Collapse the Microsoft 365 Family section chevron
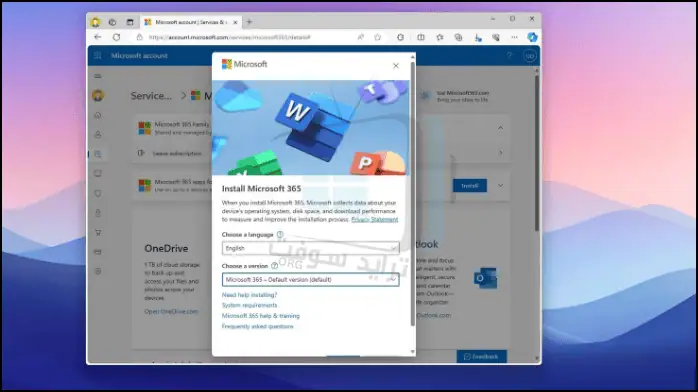Viewport: 698px width, 392px height. pos(500,128)
